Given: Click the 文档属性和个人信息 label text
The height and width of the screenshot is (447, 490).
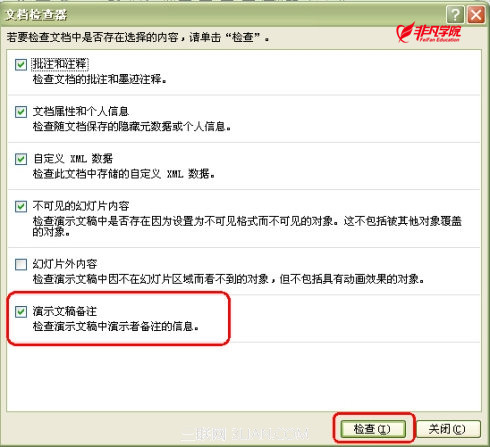Looking at the screenshot, I should tap(81, 111).
